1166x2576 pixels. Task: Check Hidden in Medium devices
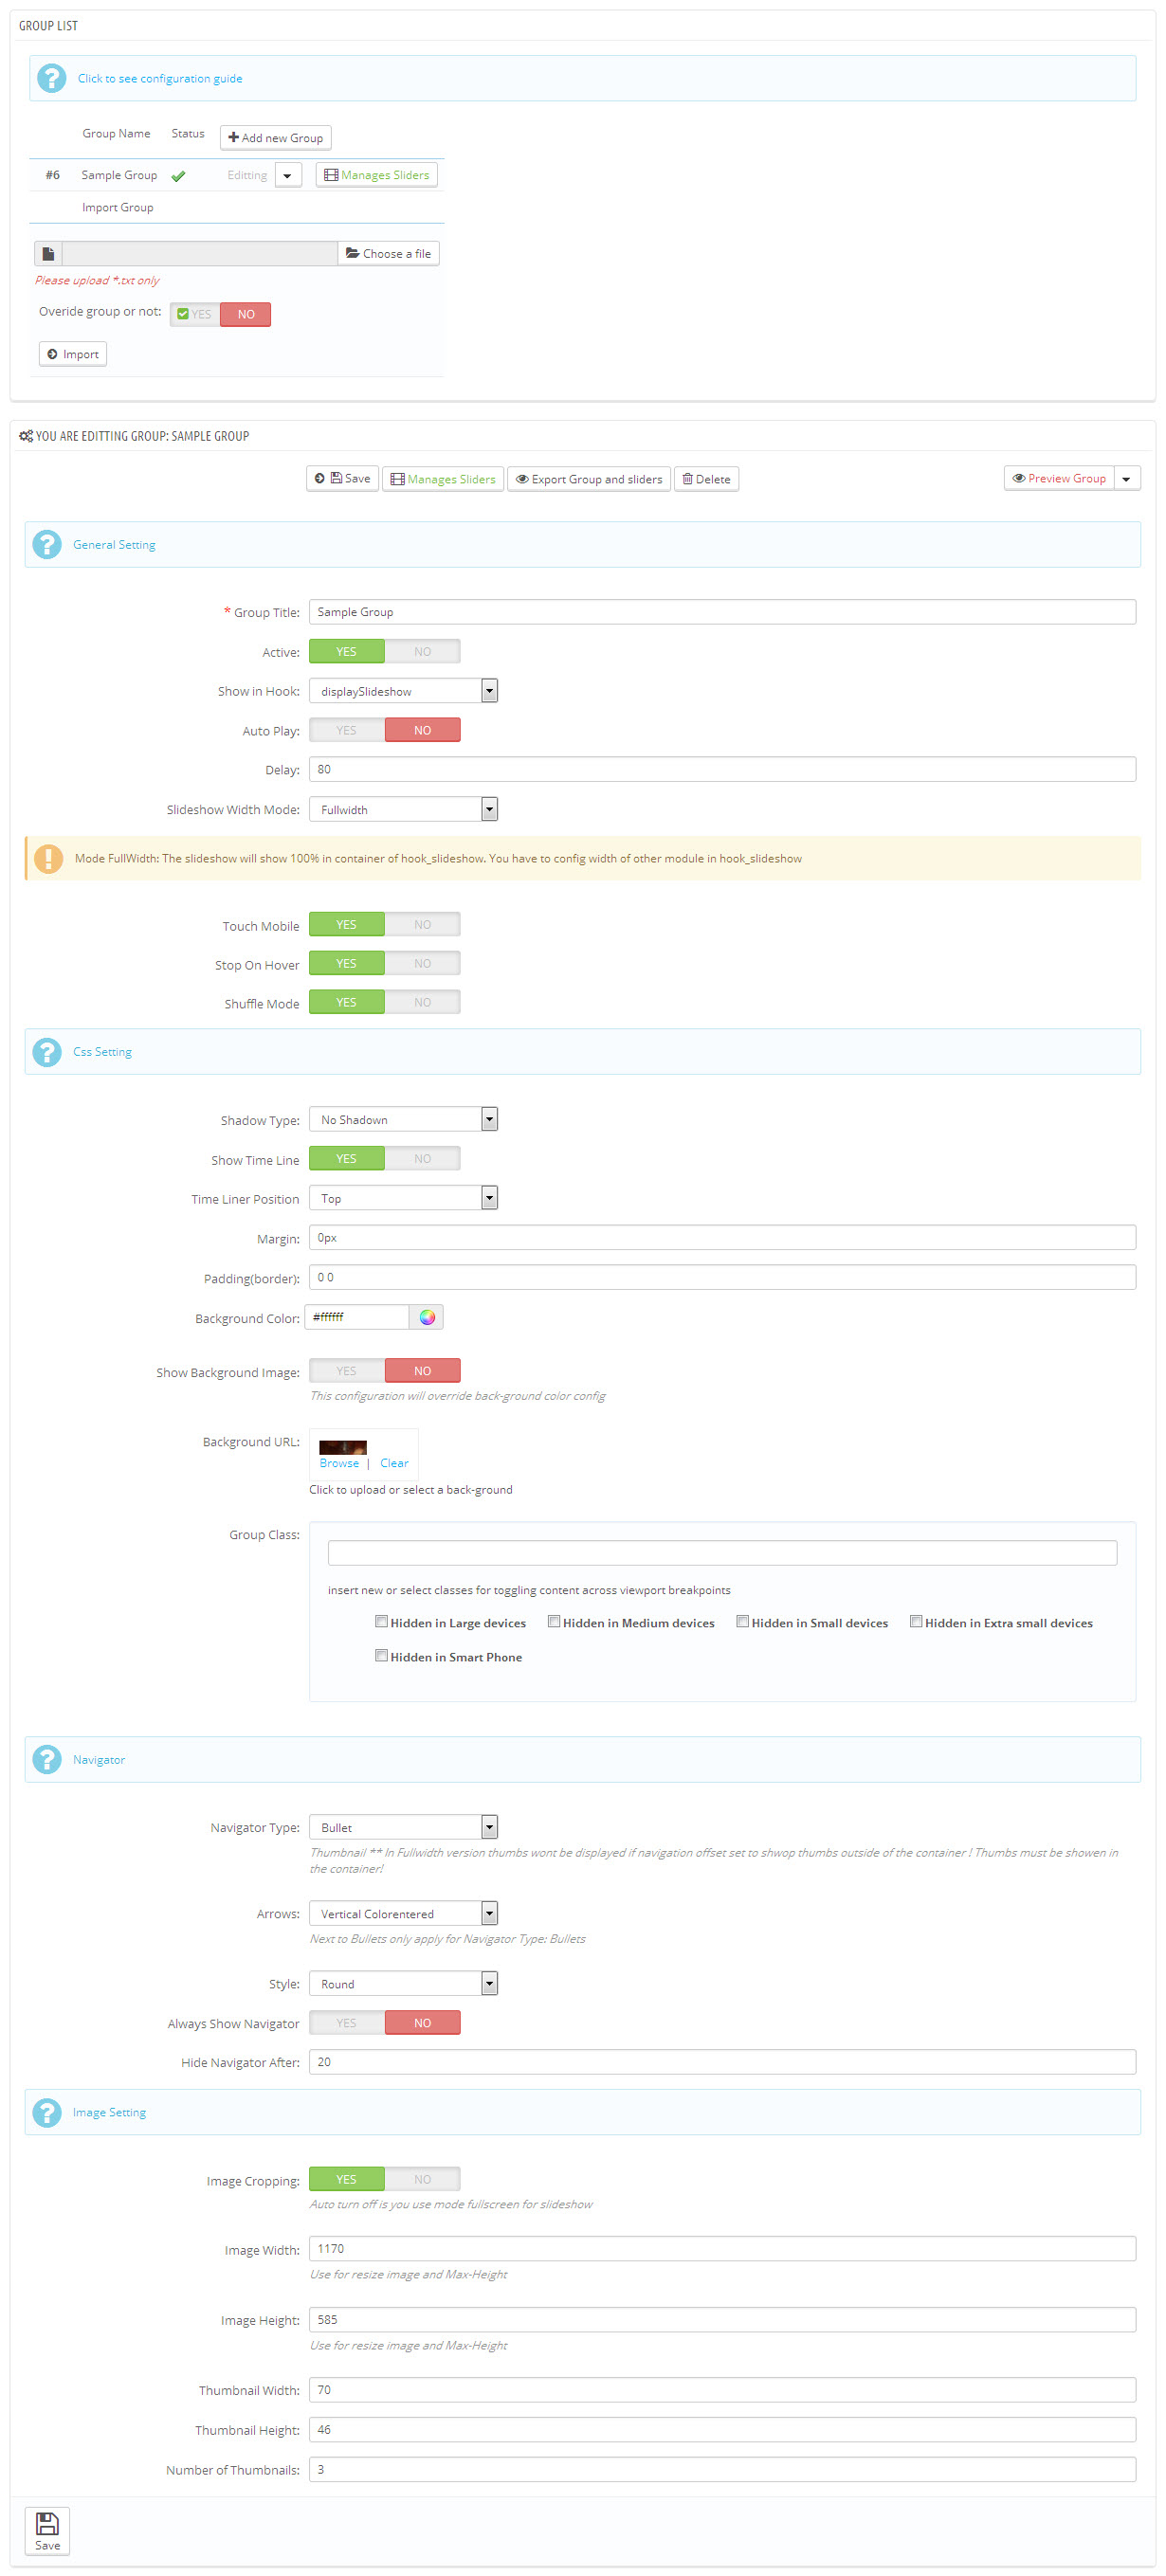553,1621
